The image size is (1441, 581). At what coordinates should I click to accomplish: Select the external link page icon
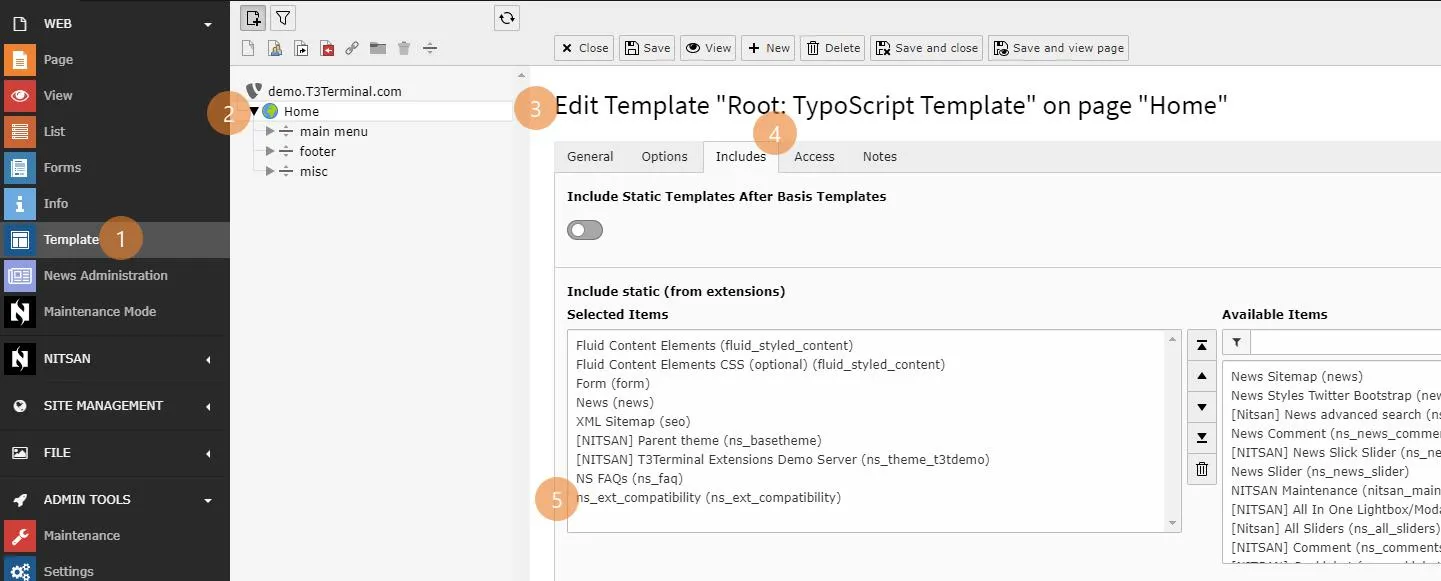coord(352,48)
